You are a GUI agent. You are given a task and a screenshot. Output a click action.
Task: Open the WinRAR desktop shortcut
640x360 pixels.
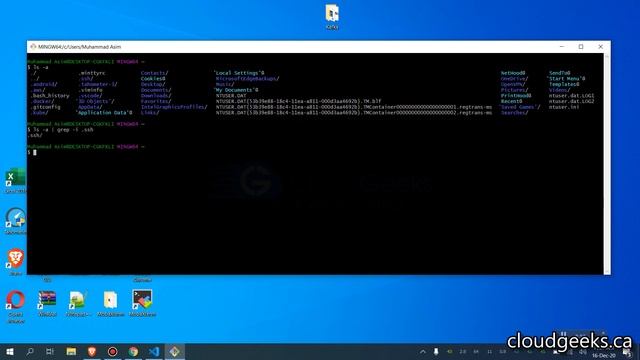[47, 303]
